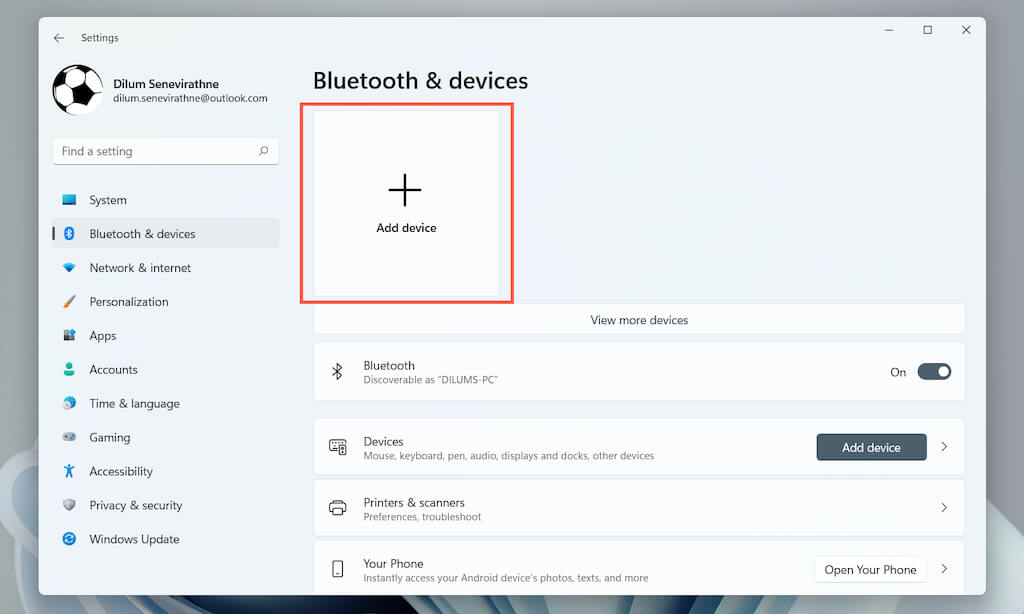This screenshot has height=614, width=1024.
Task: Click the Instantly access your Android description
Action: (505, 578)
